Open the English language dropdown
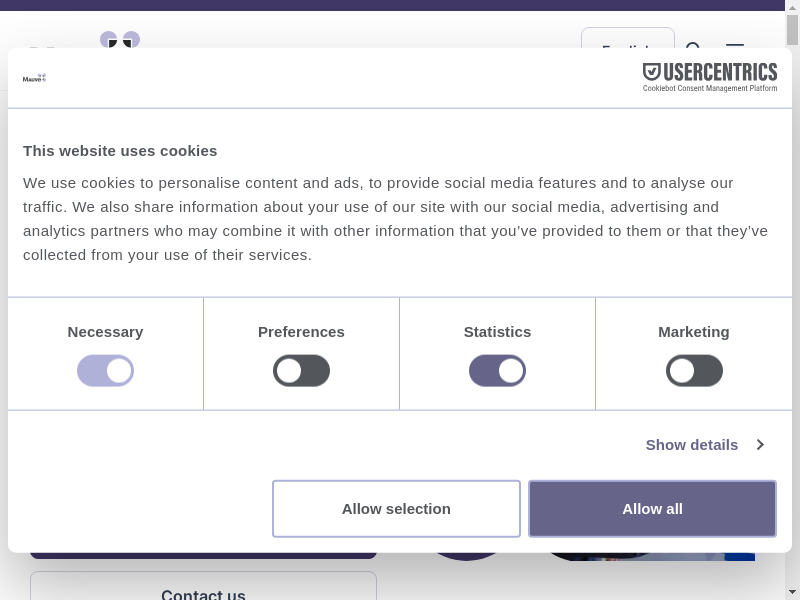This screenshot has height=600, width=800. [x=627, y=40]
